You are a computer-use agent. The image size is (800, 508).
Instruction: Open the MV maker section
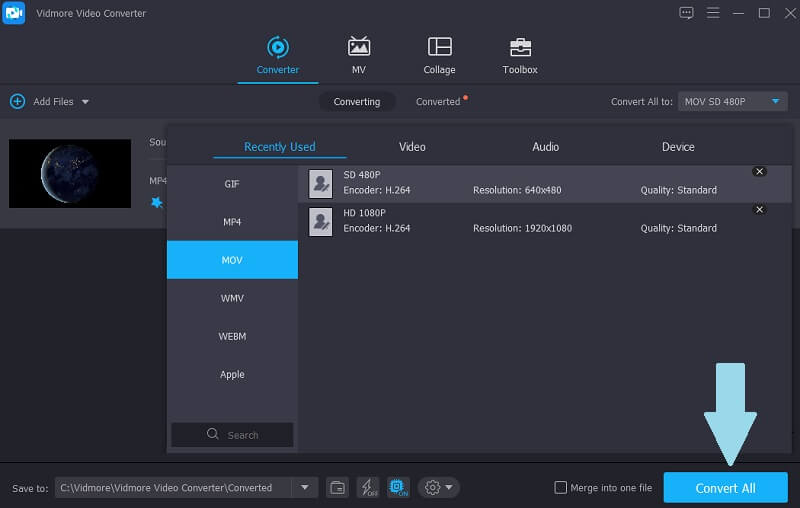[358, 55]
